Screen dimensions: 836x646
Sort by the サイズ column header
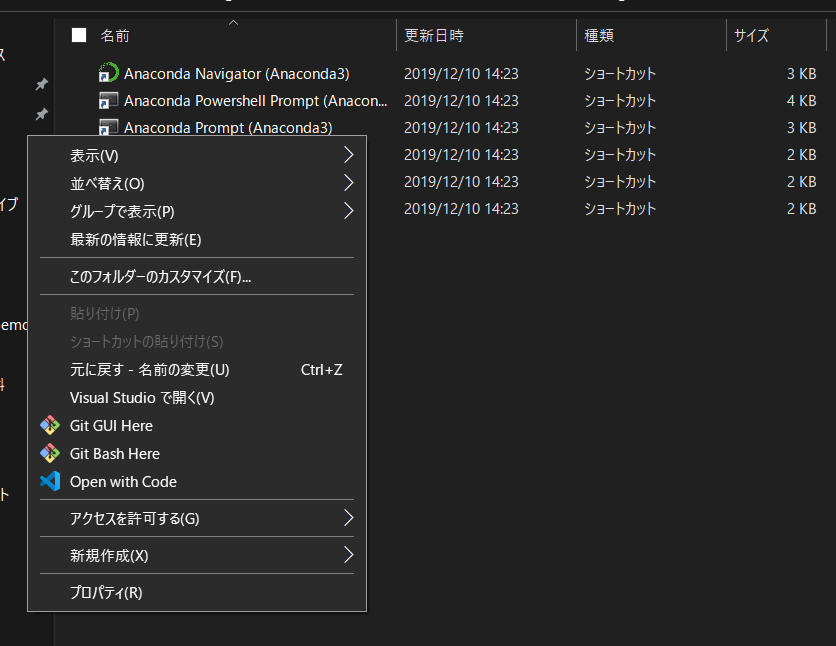click(x=751, y=36)
